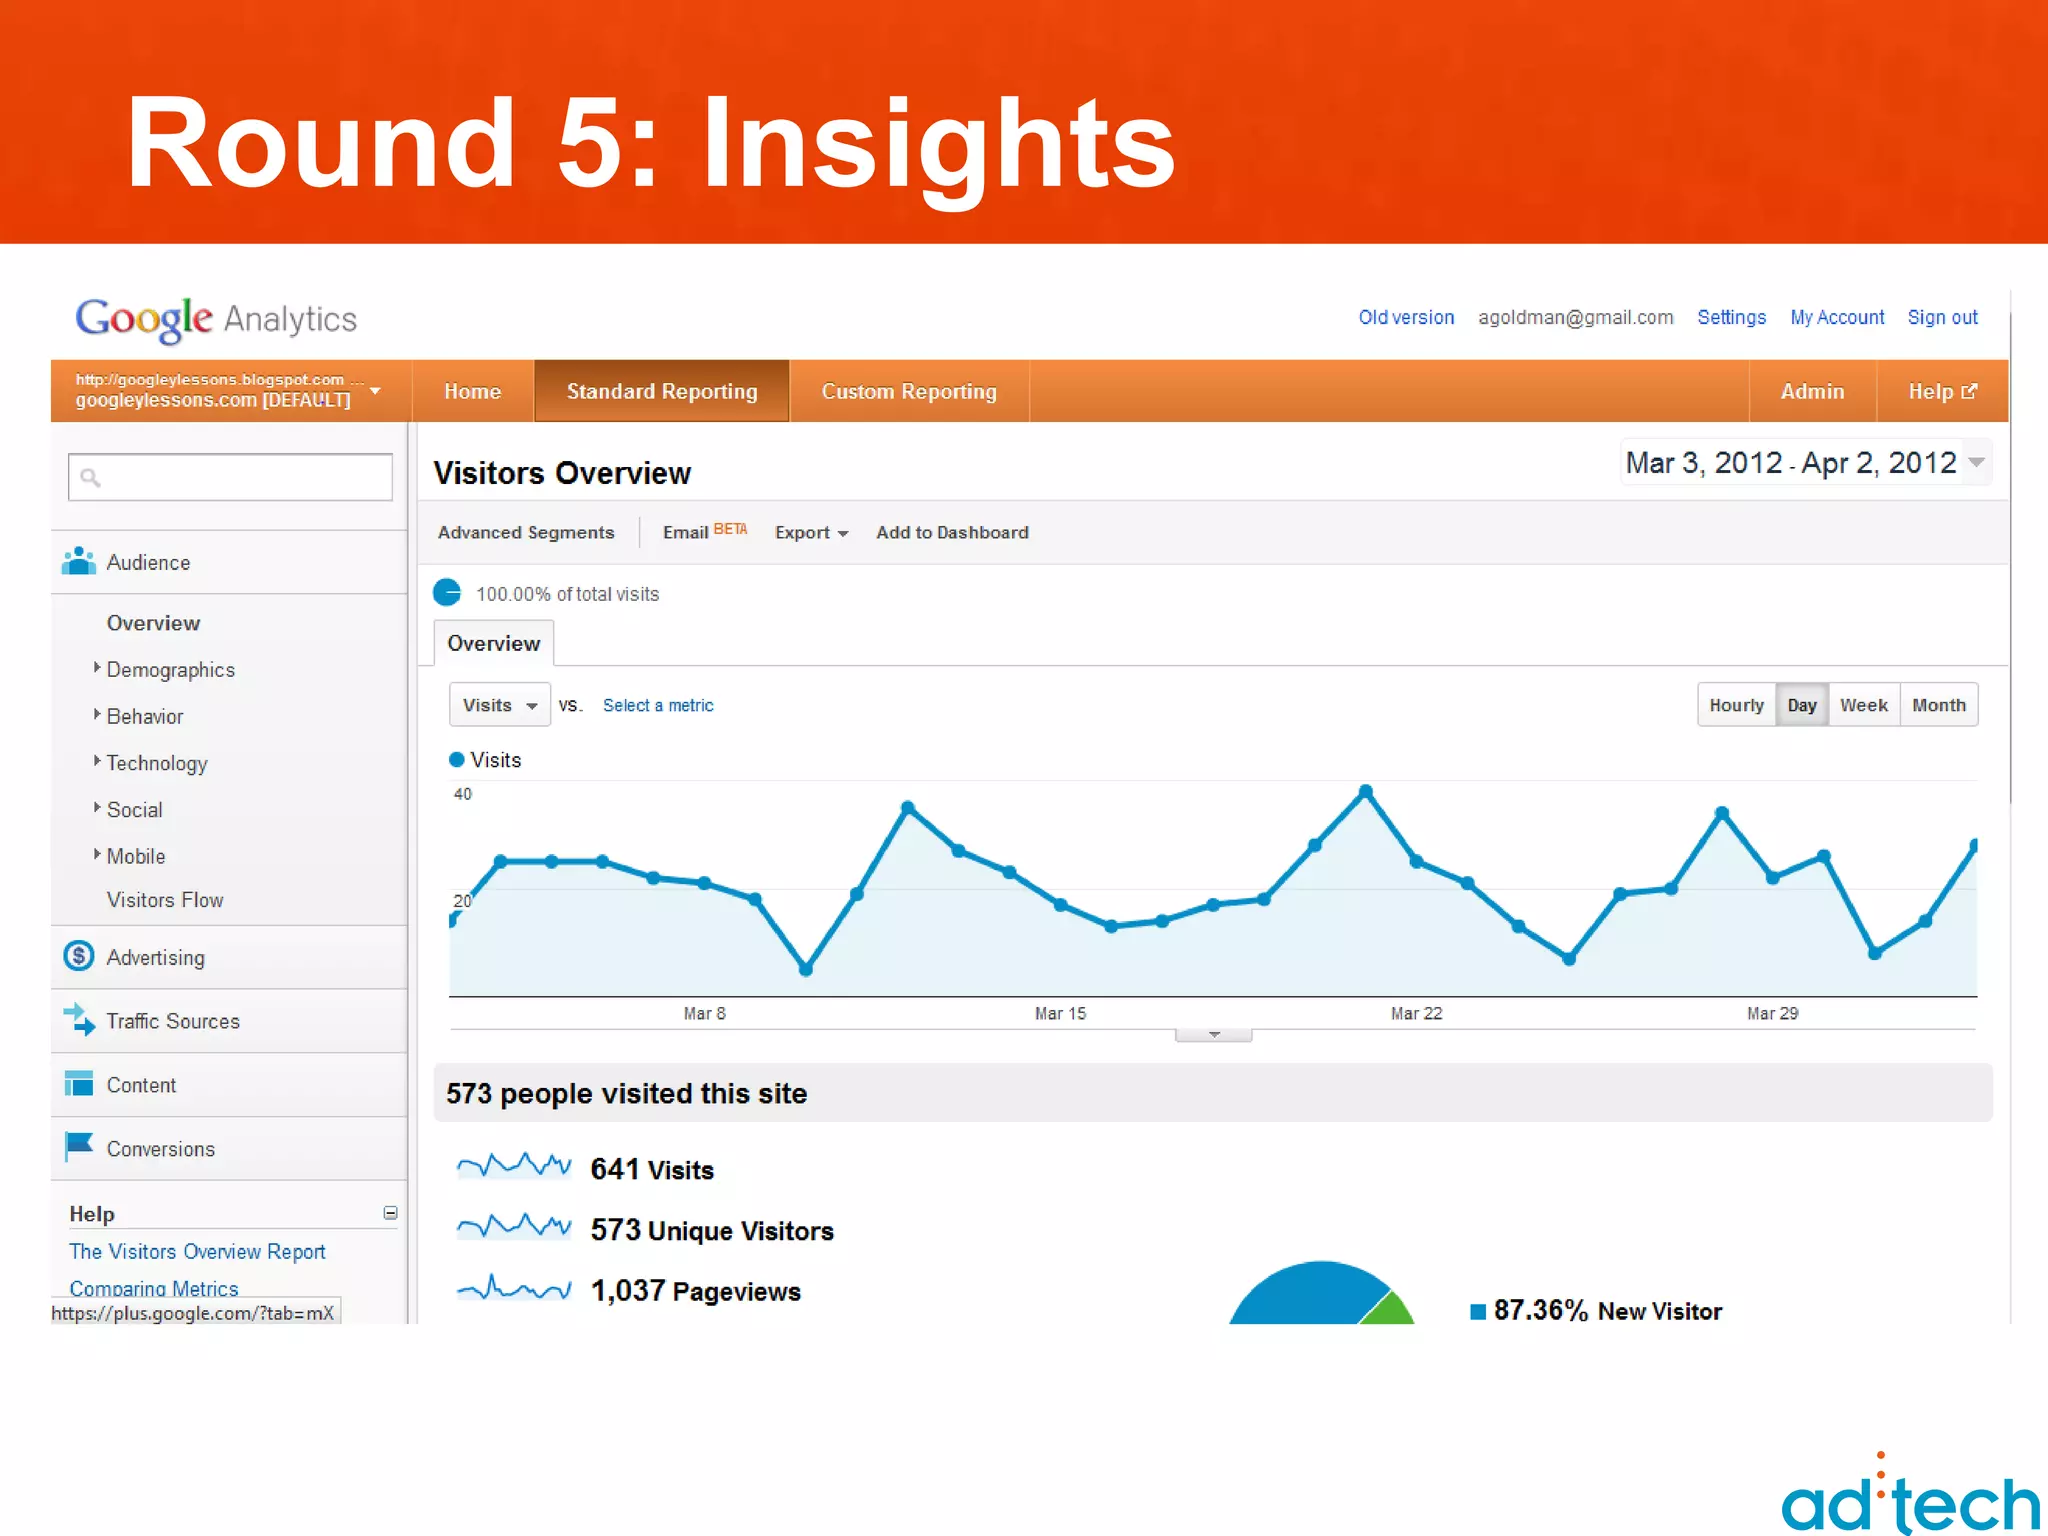Open the Custom Reporting tab
This screenshot has height=1536, width=2048.
[x=908, y=391]
